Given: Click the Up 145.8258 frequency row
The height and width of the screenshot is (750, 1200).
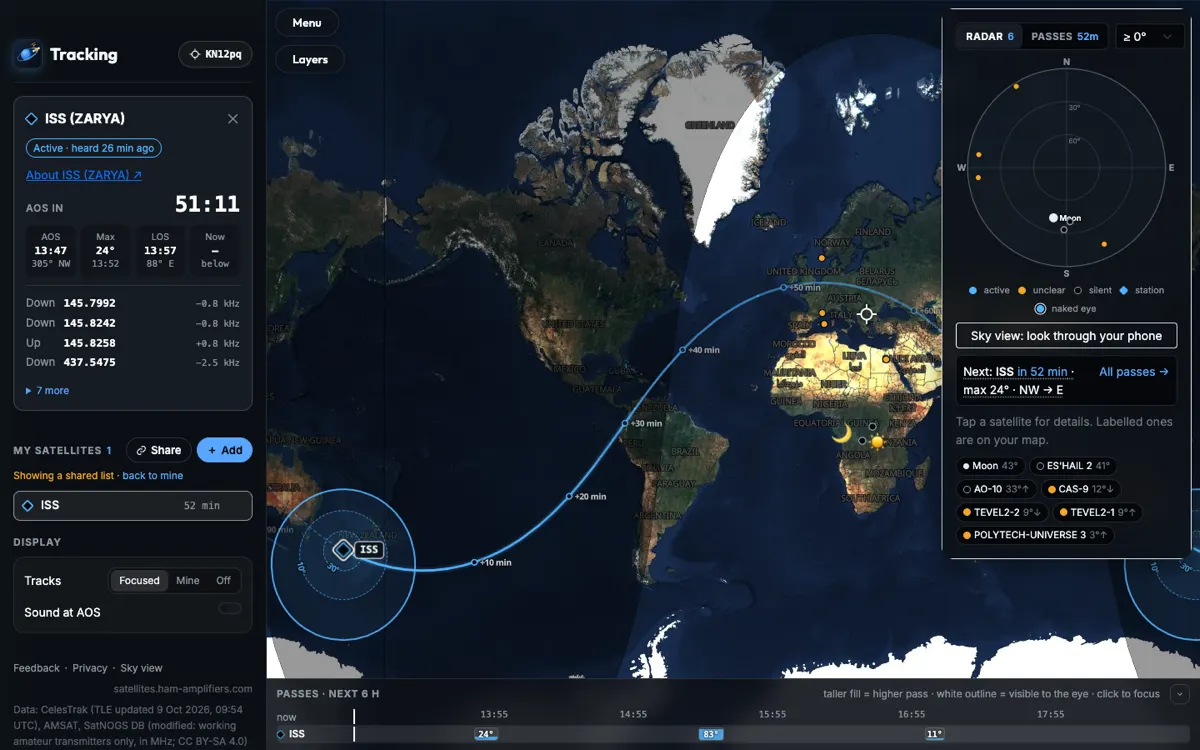Looking at the screenshot, I should [133, 343].
